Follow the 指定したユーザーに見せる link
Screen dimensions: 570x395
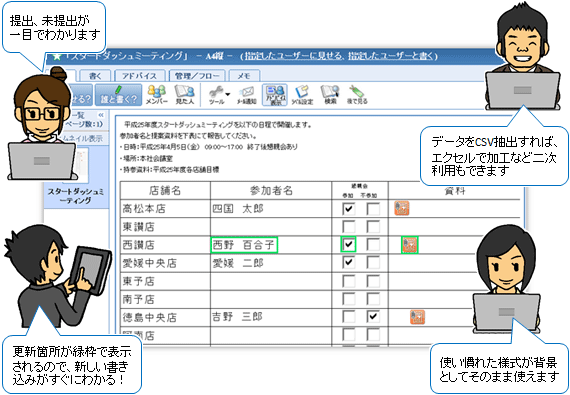click(x=293, y=56)
